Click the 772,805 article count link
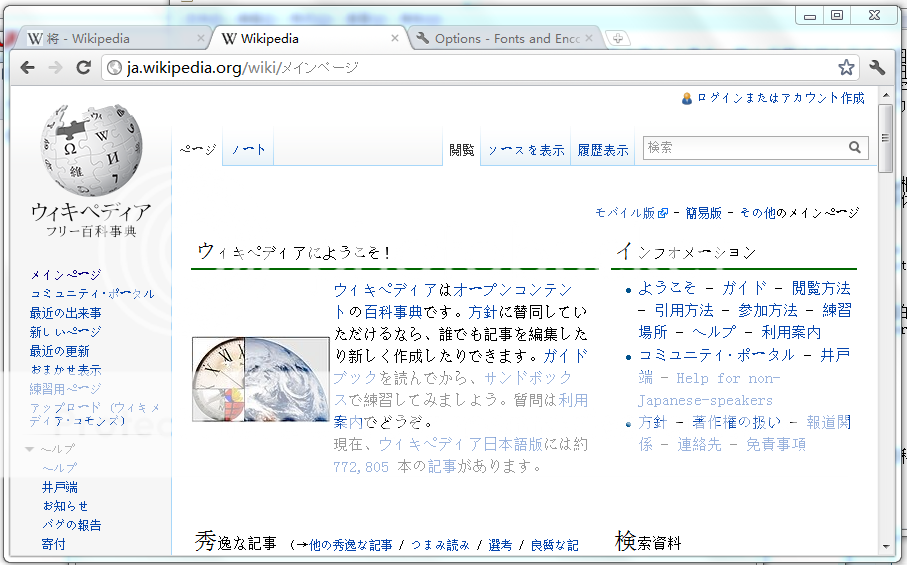The height and width of the screenshot is (565, 907). (361, 466)
